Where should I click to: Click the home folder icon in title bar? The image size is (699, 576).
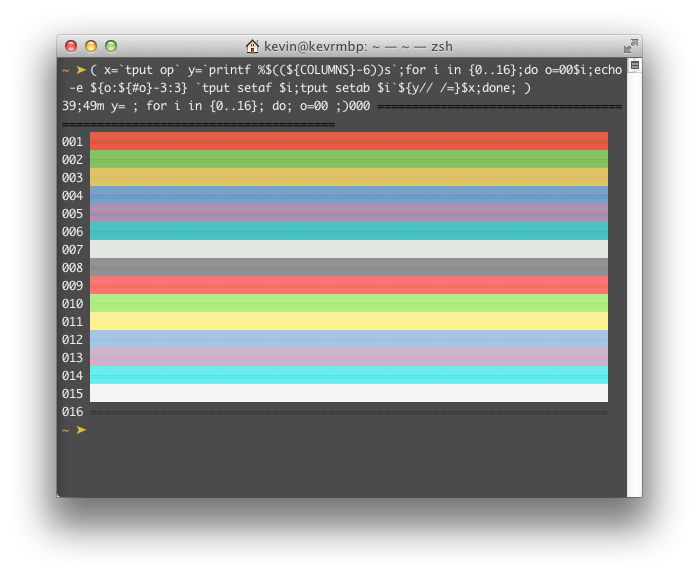click(x=252, y=46)
